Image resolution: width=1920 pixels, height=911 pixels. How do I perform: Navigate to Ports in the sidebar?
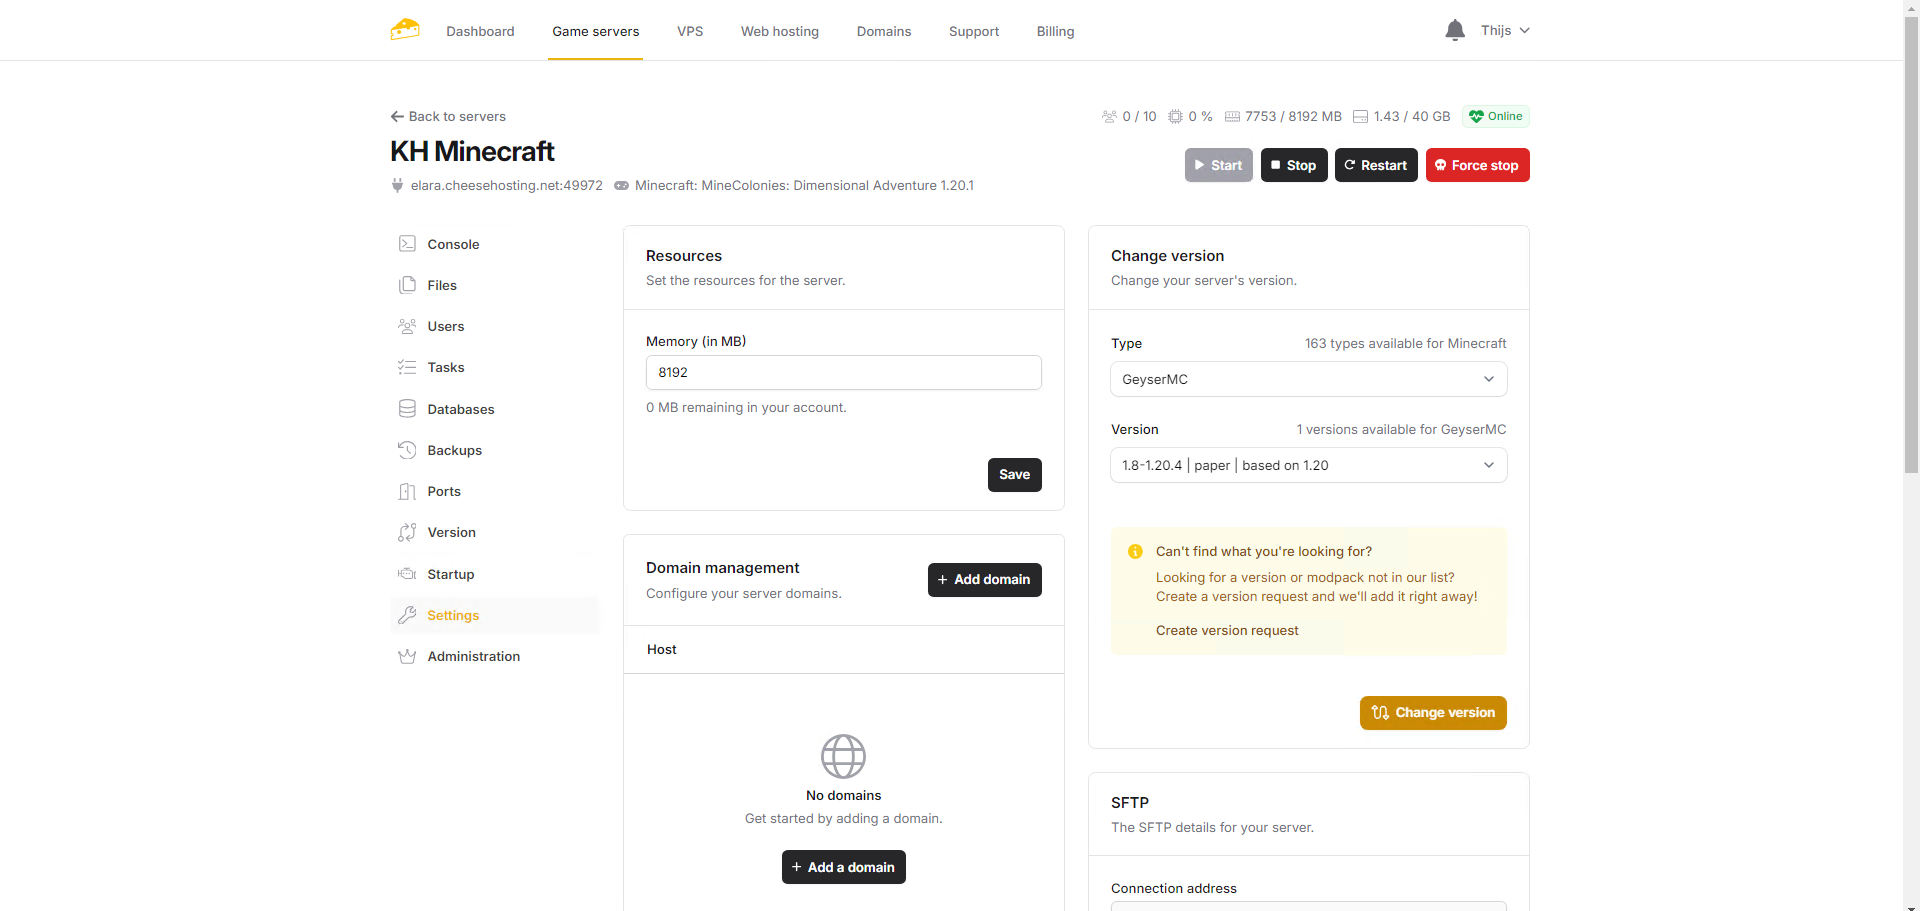(443, 491)
